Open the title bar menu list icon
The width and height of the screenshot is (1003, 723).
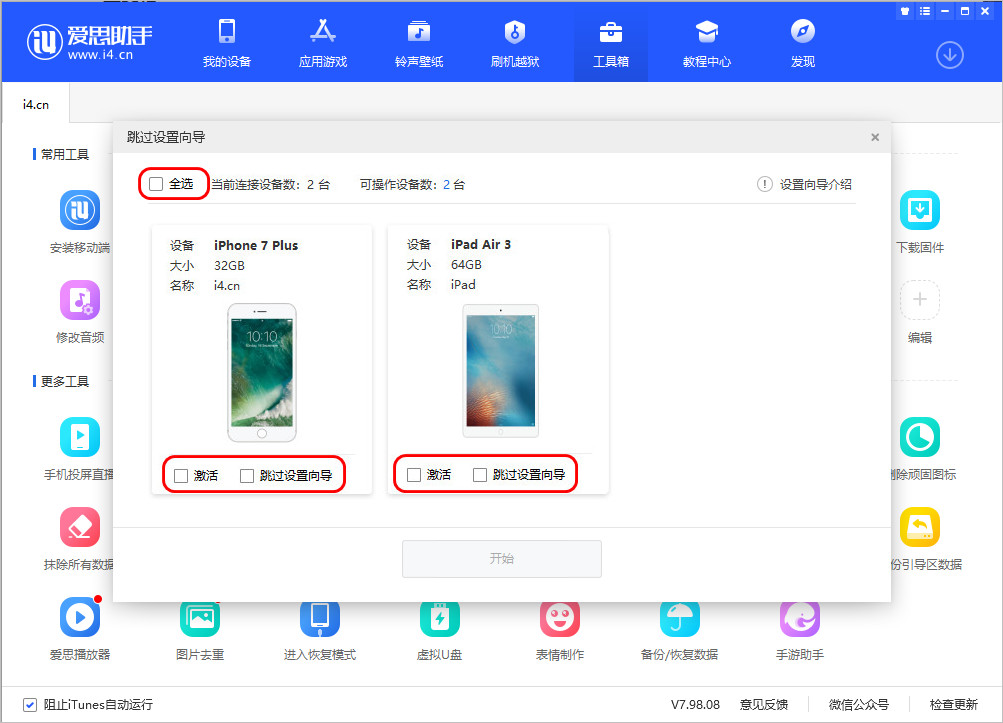925,11
